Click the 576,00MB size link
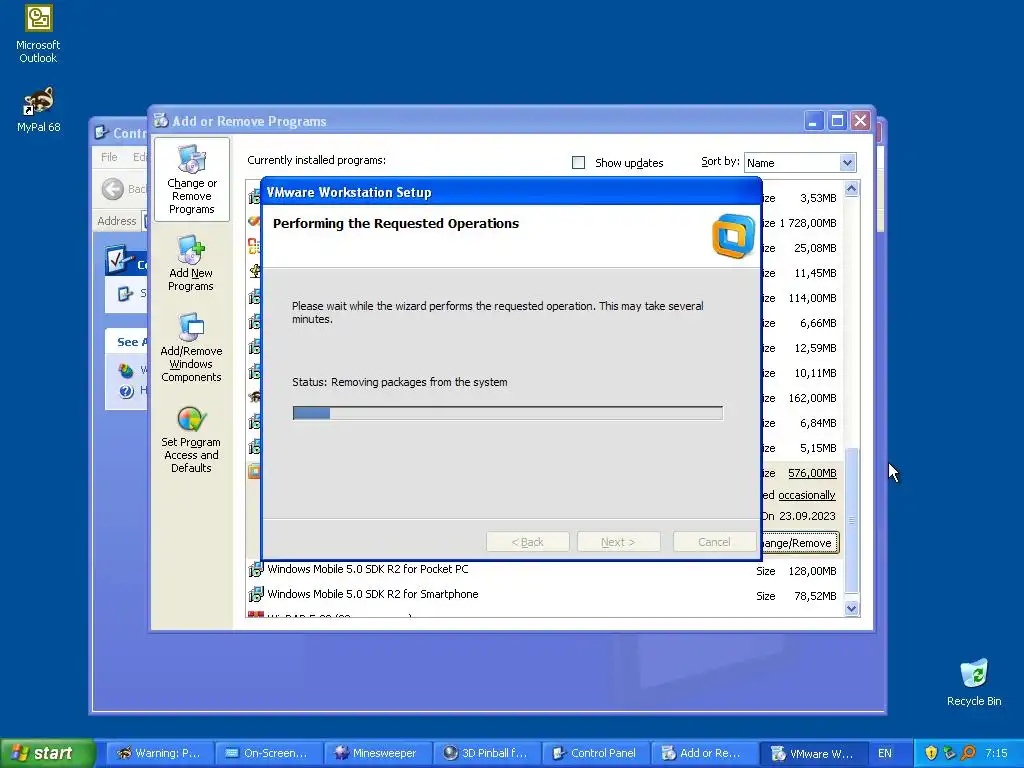The width and height of the screenshot is (1024, 768). [812, 473]
